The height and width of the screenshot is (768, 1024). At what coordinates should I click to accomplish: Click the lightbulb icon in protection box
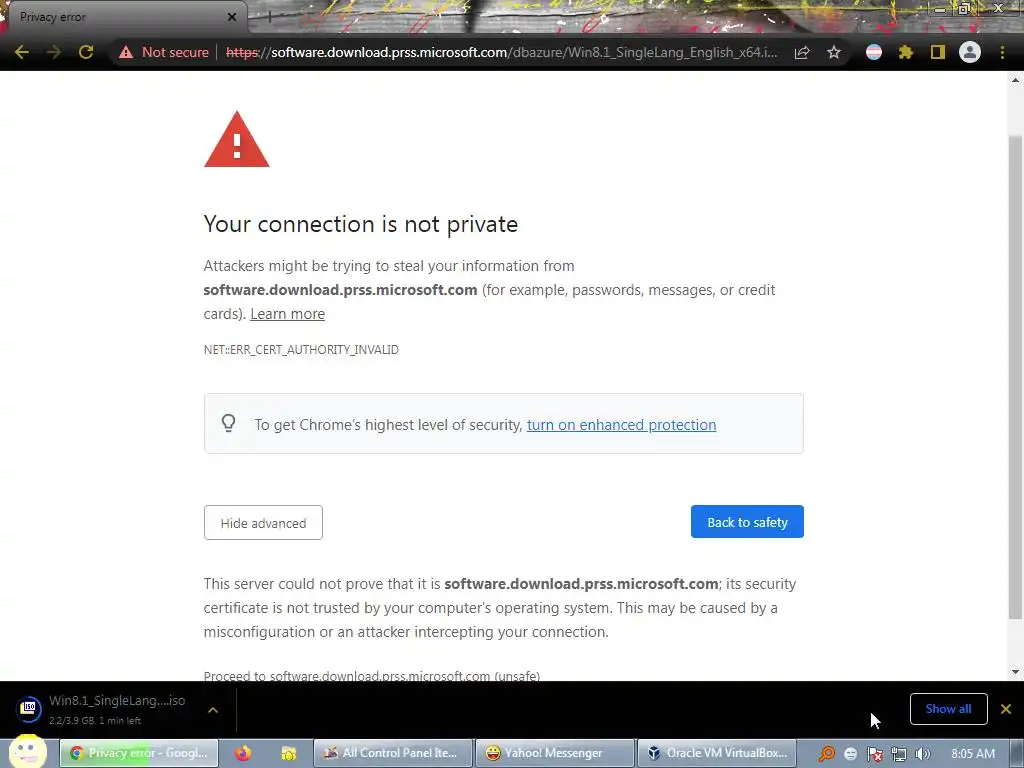pyautogui.click(x=228, y=423)
